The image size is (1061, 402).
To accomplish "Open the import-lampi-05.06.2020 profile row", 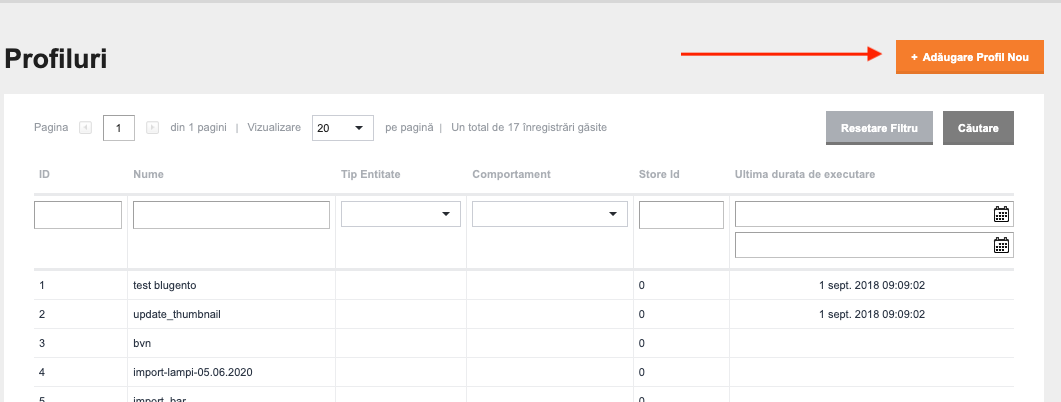I will tap(524, 372).
